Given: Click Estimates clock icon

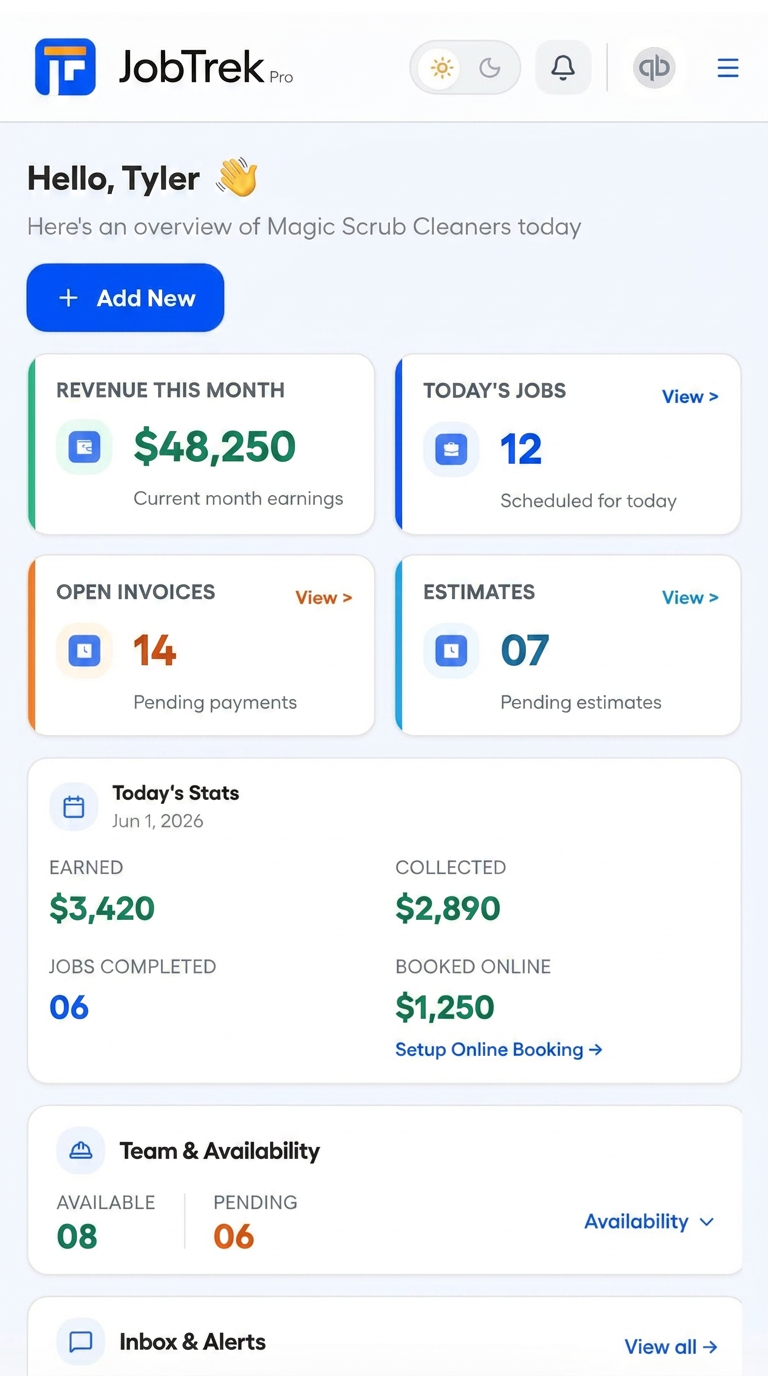Looking at the screenshot, I should pos(451,651).
